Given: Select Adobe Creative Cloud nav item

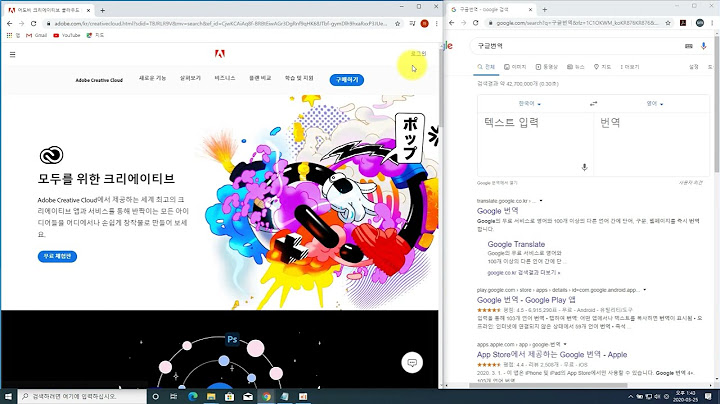Looking at the screenshot, I should 99,80.
